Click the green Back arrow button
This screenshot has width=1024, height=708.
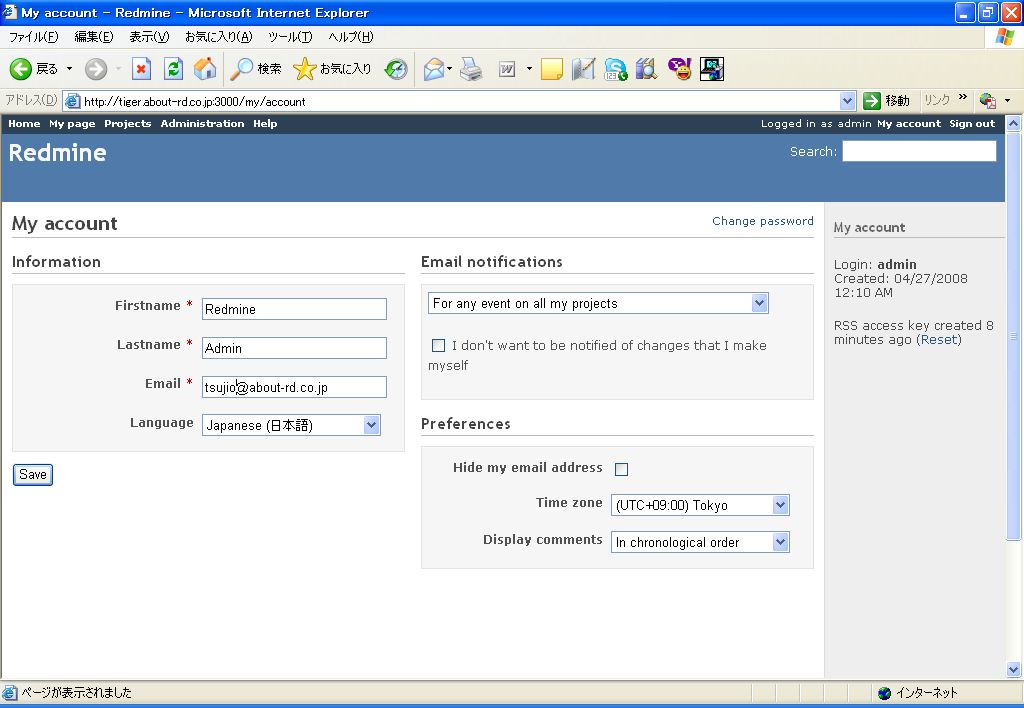20,69
